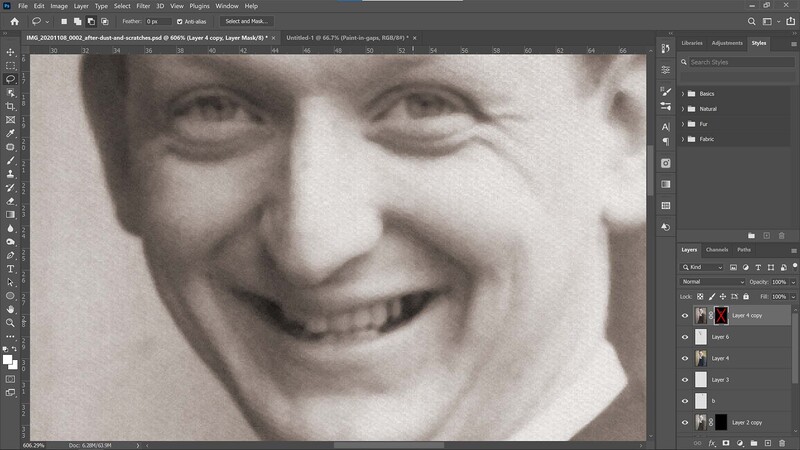
Task: Toggle visibility of layer b
Action: tap(685, 401)
